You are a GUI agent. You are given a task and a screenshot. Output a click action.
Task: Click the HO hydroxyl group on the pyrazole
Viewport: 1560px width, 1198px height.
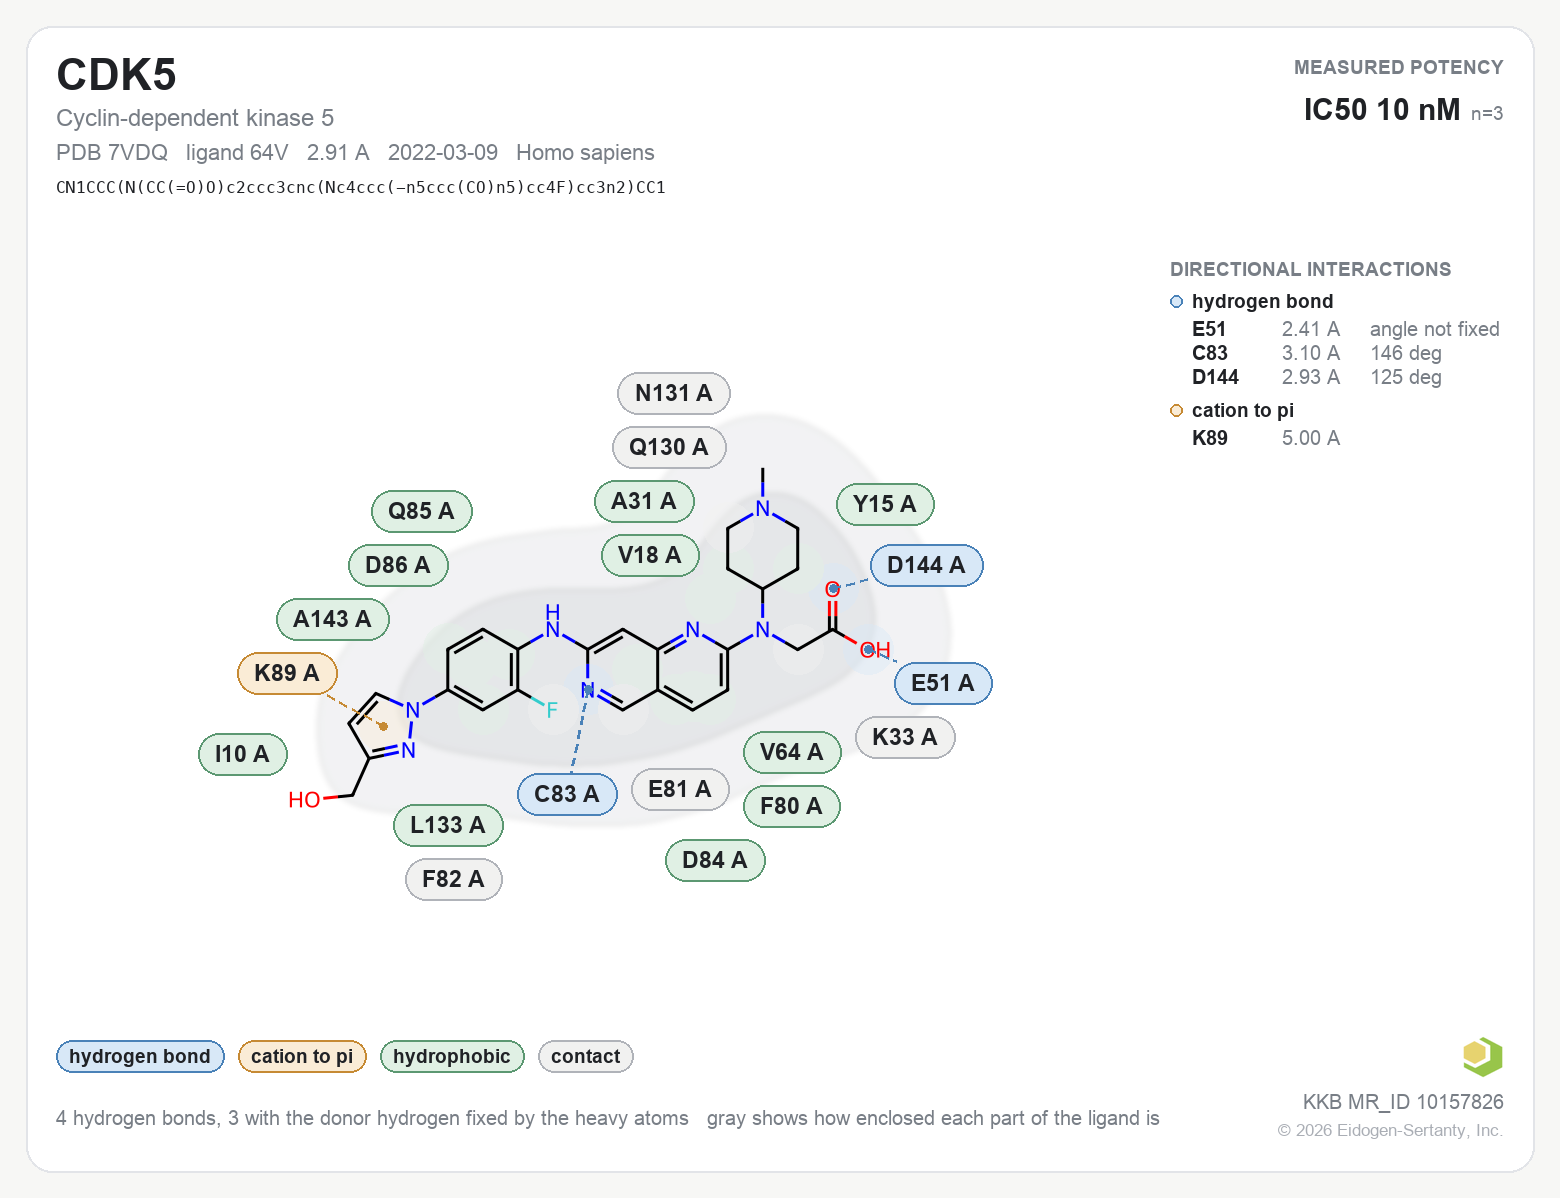coord(304,800)
